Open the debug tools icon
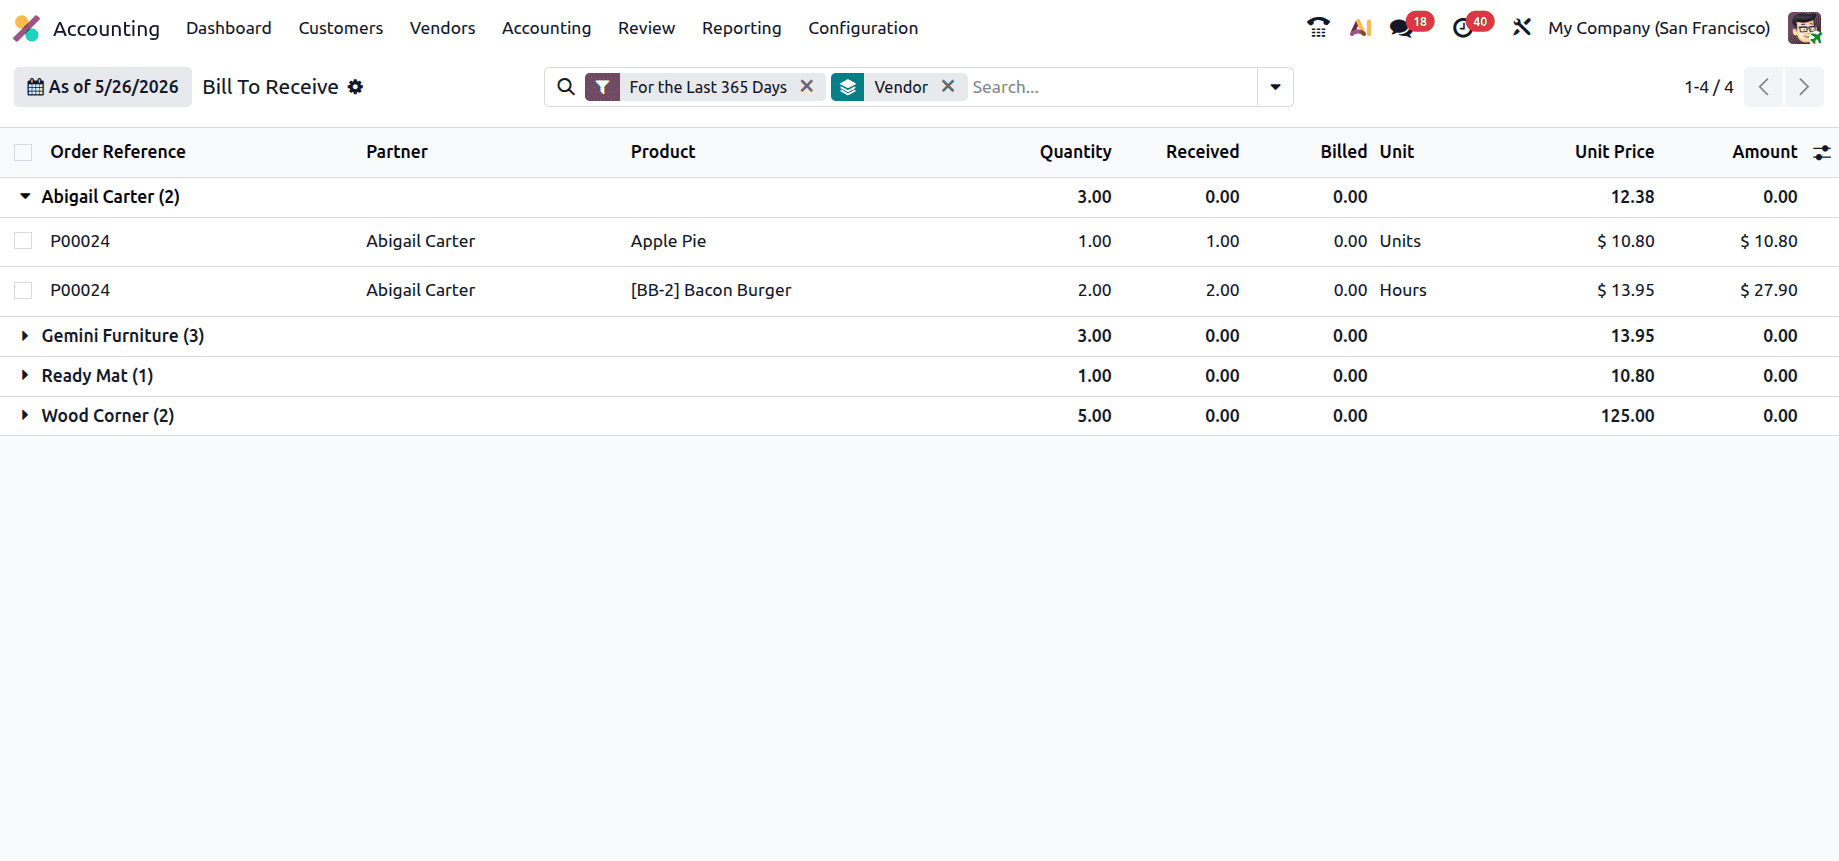The height and width of the screenshot is (861, 1839). [x=1522, y=28]
